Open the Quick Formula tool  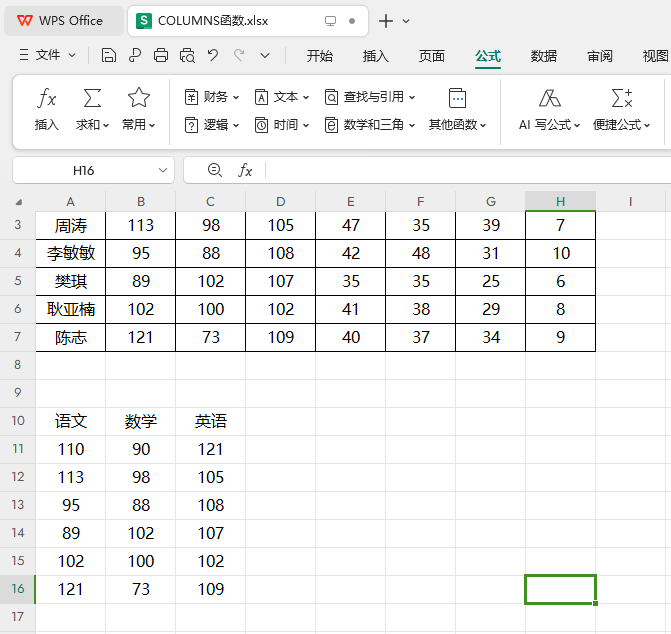coord(621,109)
